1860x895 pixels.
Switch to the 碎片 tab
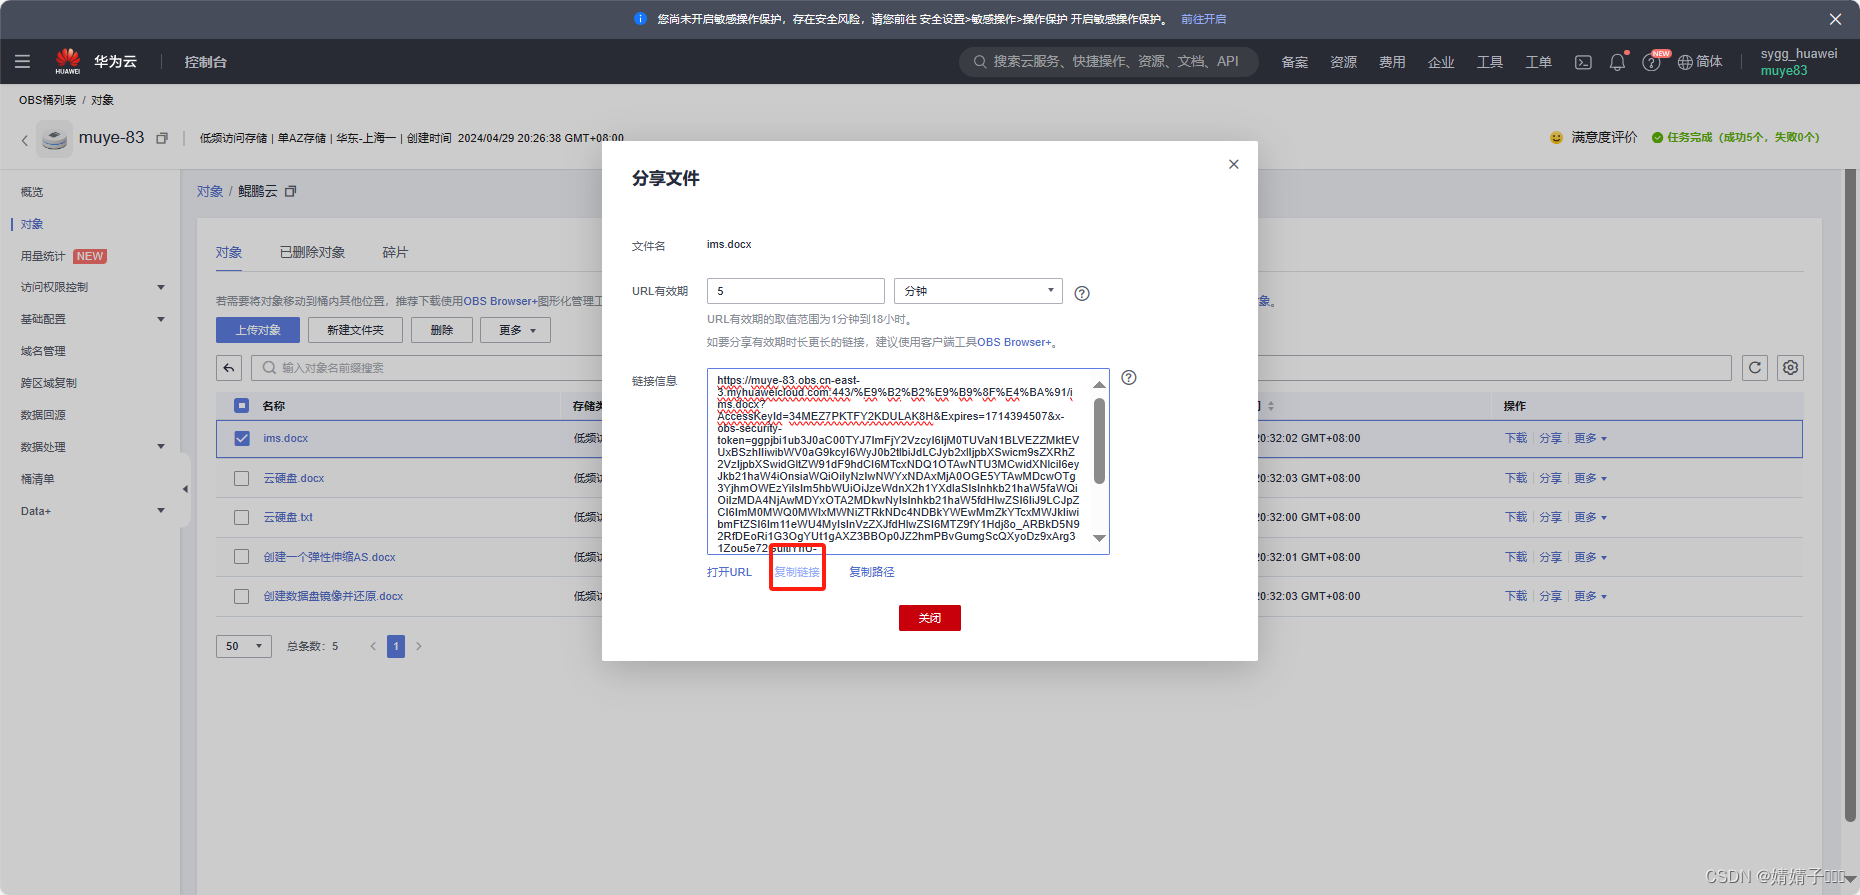pos(395,252)
